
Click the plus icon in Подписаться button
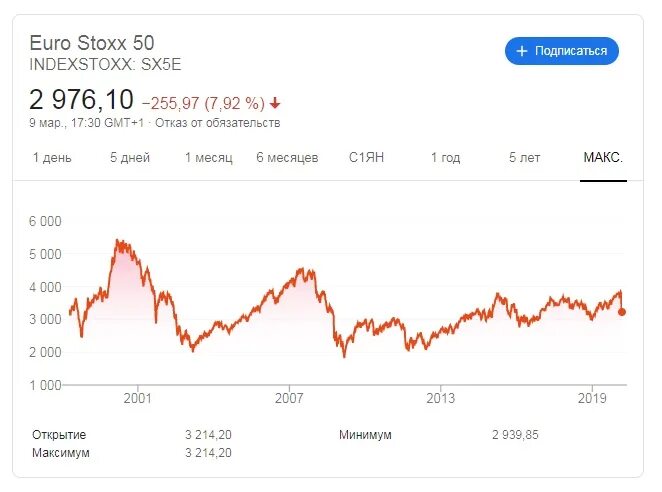click(x=522, y=51)
